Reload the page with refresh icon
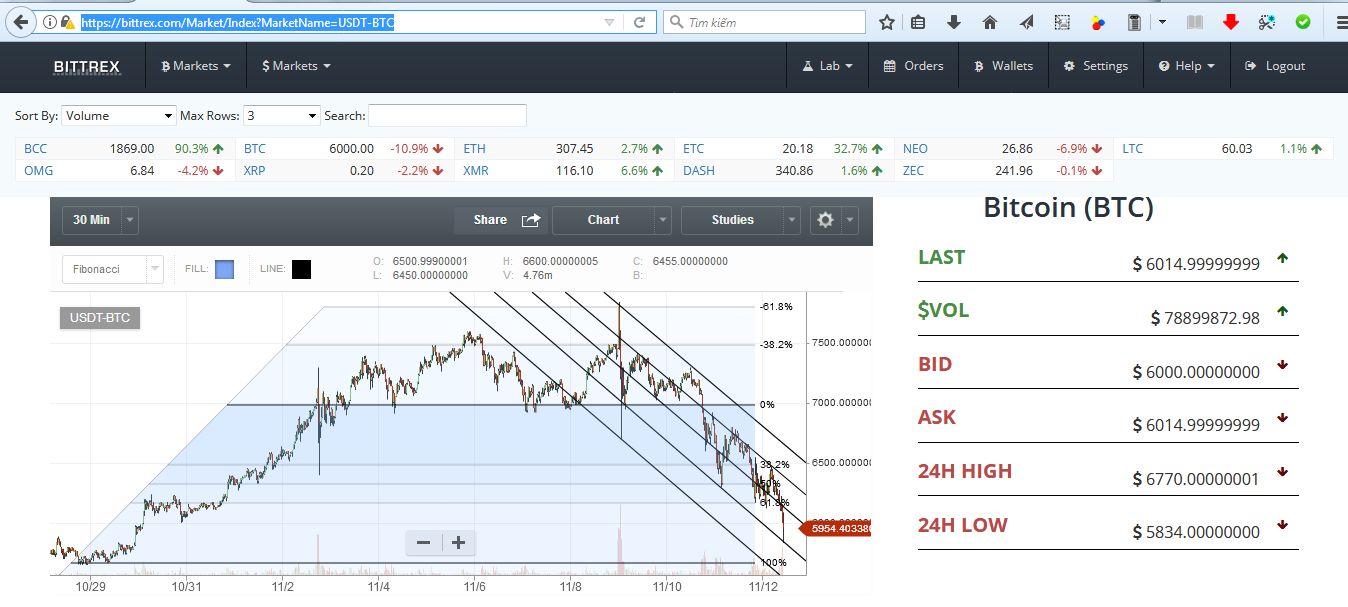 pos(640,22)
